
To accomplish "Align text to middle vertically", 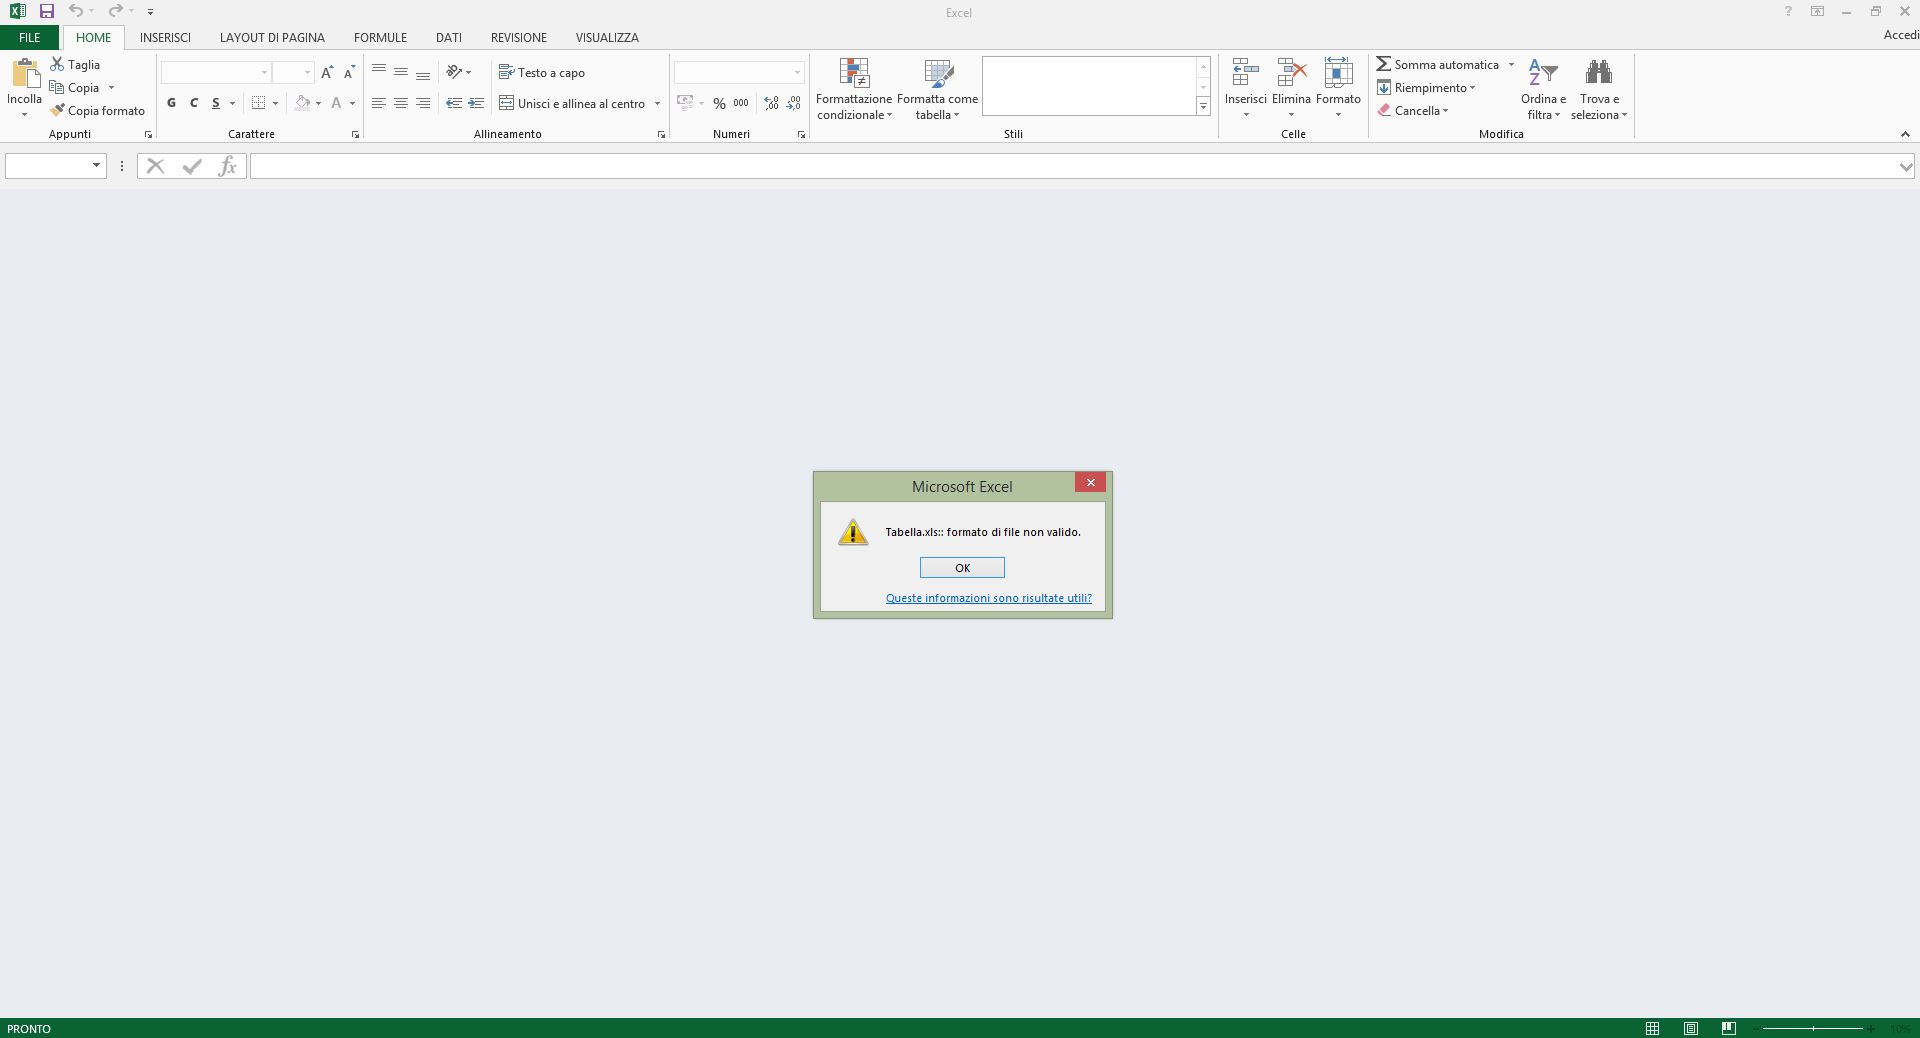I will coord(401,72).
